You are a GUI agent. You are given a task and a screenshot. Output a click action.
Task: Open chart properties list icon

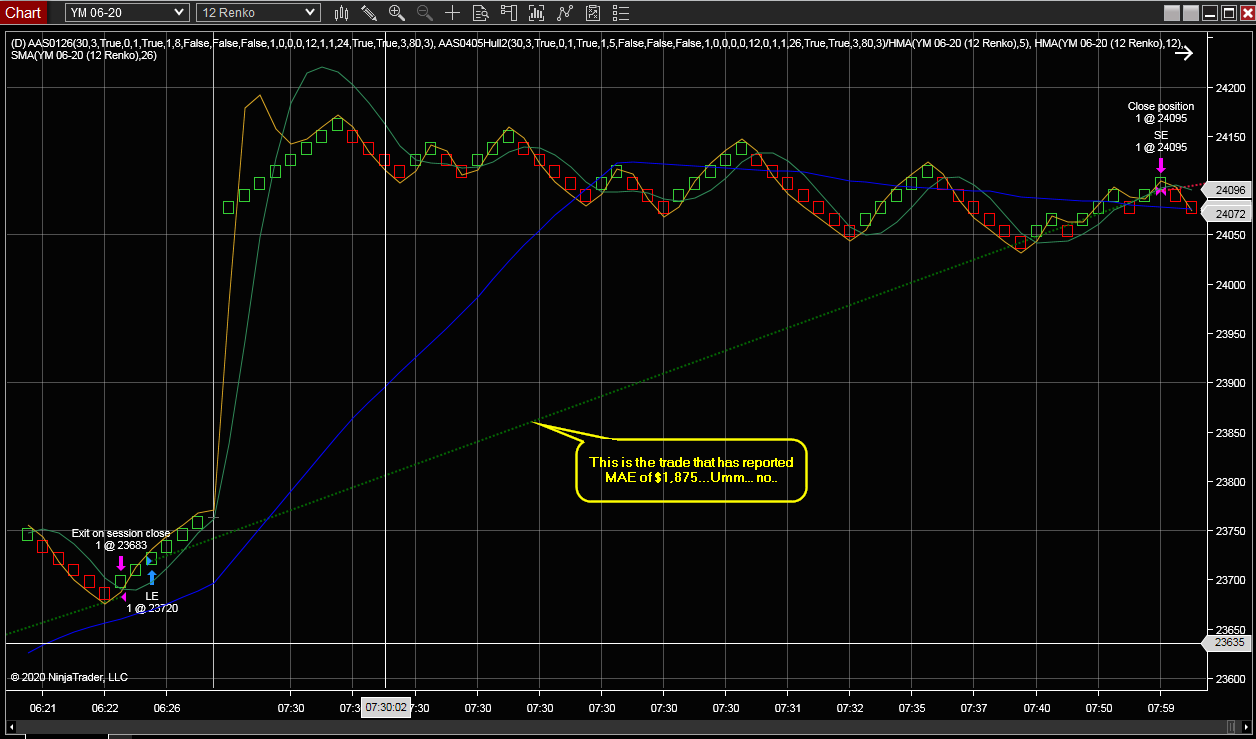(622, 13)
